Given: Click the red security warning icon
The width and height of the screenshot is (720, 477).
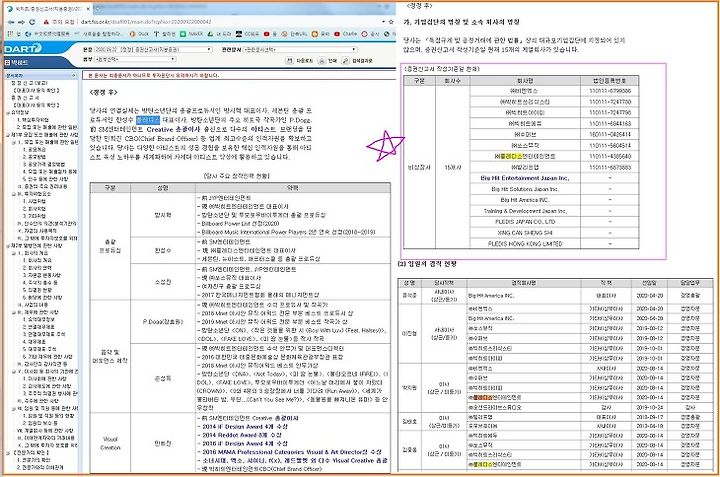Looking at the screenshot, I should click(46, 22).
